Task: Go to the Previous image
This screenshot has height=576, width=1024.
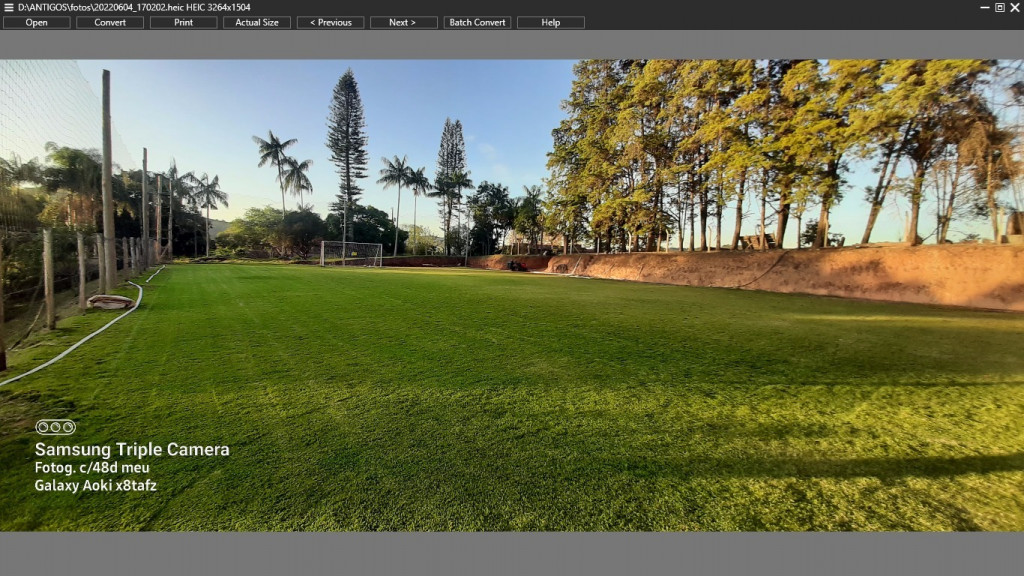Action: click(330, 22)
